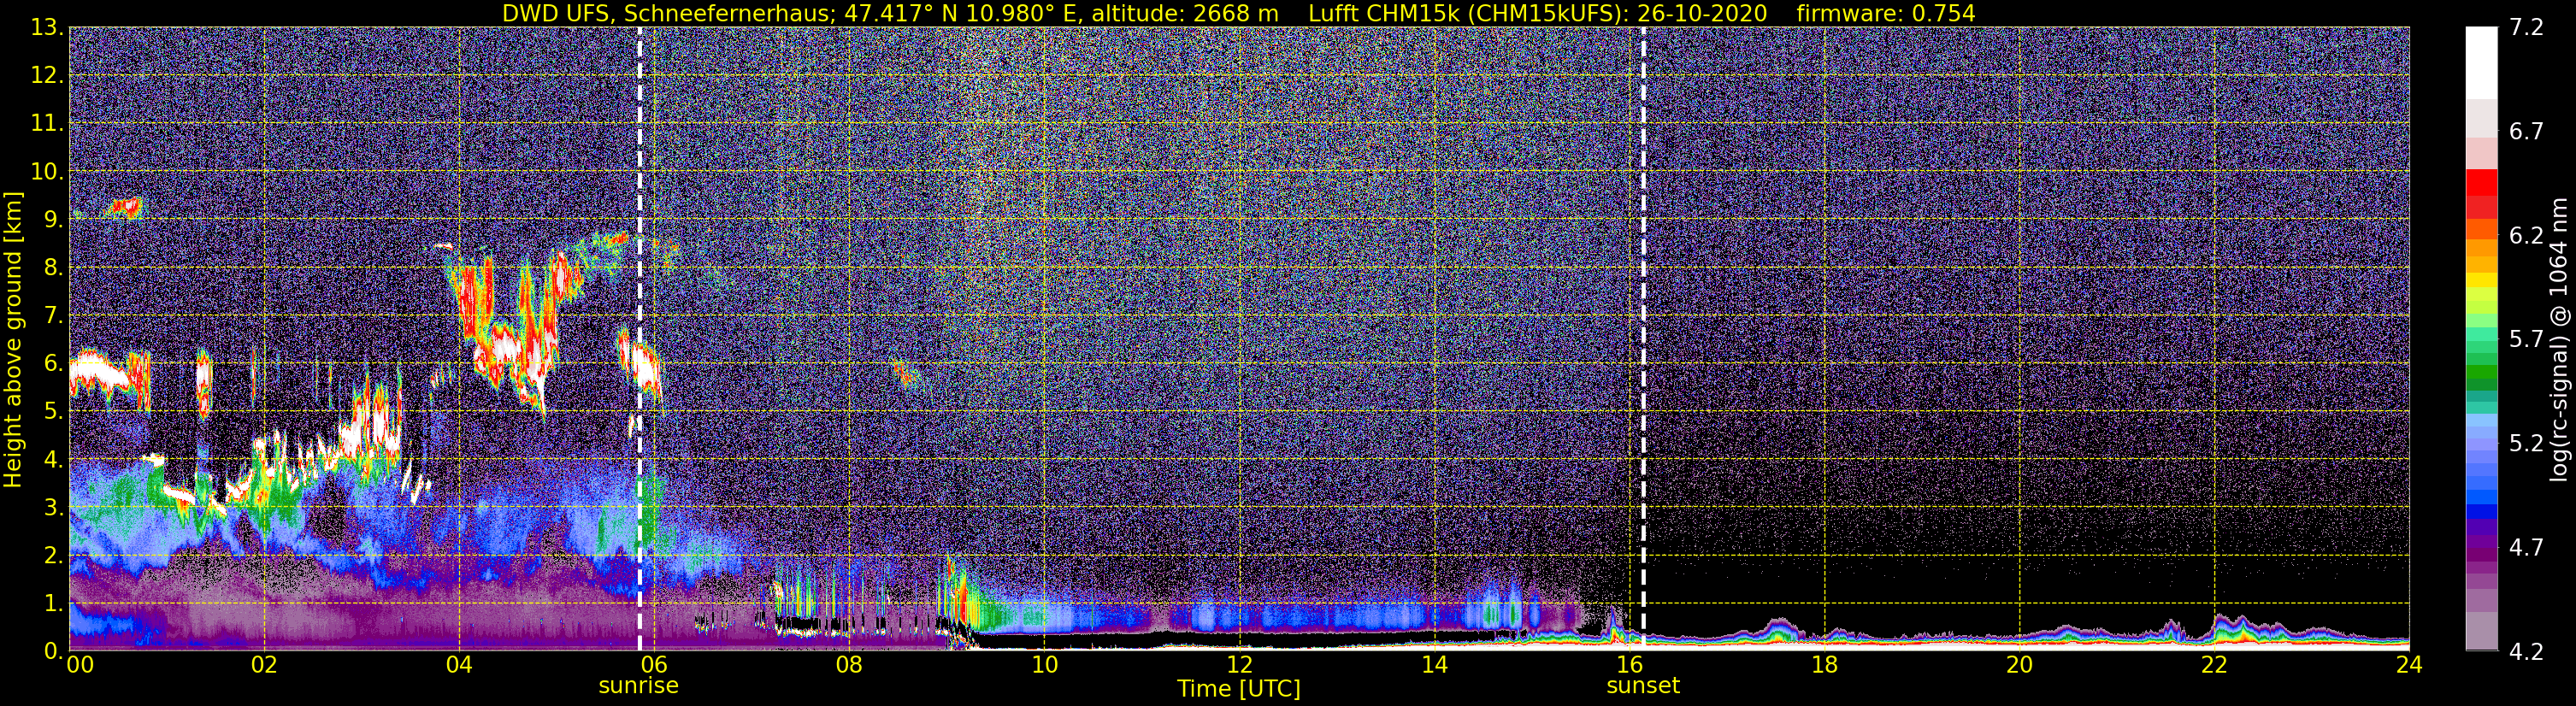Click the '10.' height tick label

[x=48, y=172]
